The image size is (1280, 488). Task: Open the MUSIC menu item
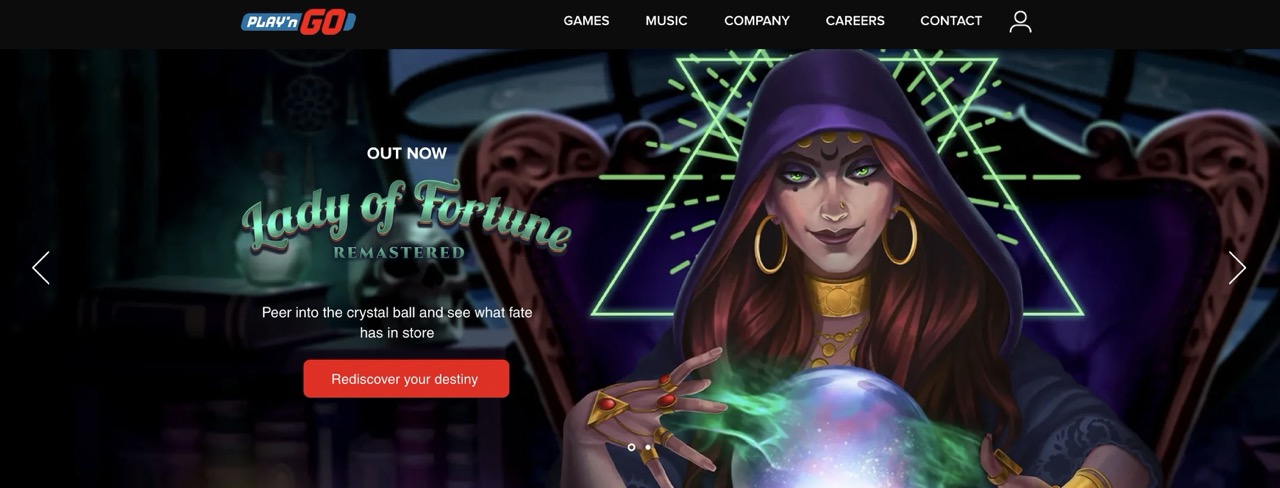(x=666, y=21)
